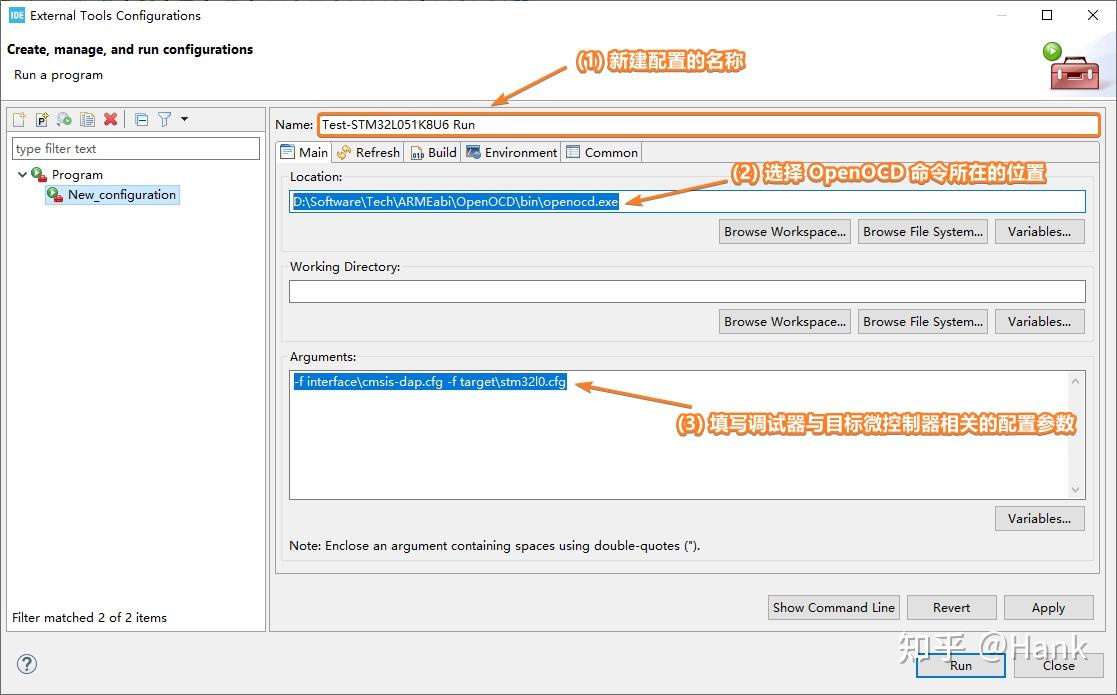Open the Common tab
The width and height of the screenshot is (1117, 695).
pyautogui.click(x=601, y=152)
